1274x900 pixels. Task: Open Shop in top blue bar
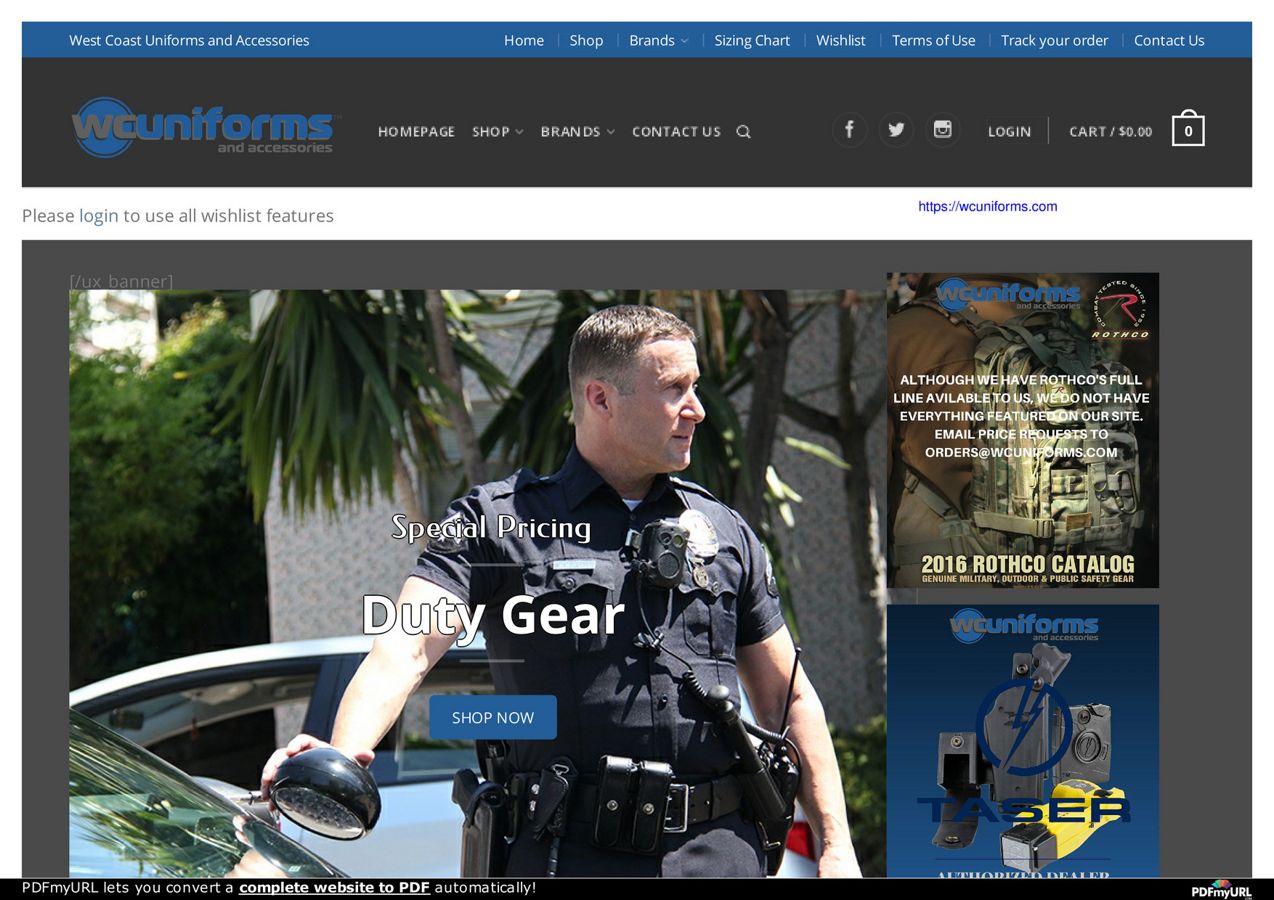(x=586, y=40)
